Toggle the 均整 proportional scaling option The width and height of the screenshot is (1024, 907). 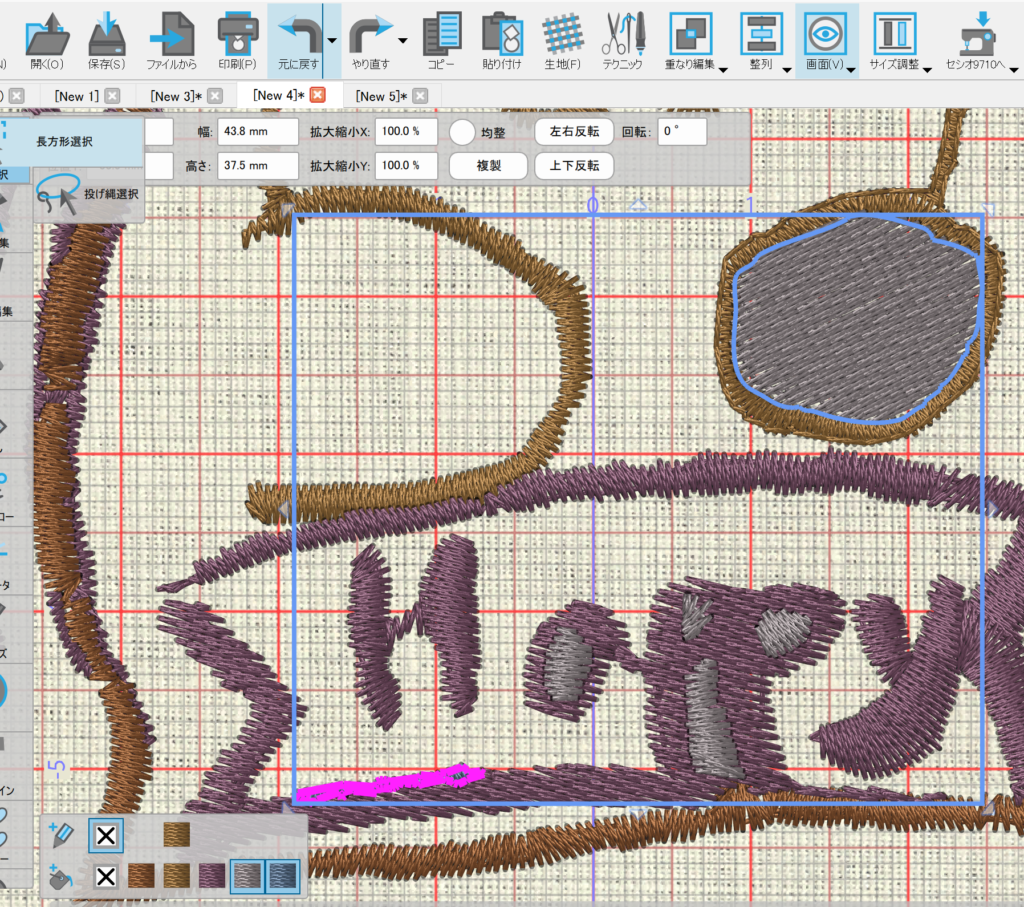462,132
